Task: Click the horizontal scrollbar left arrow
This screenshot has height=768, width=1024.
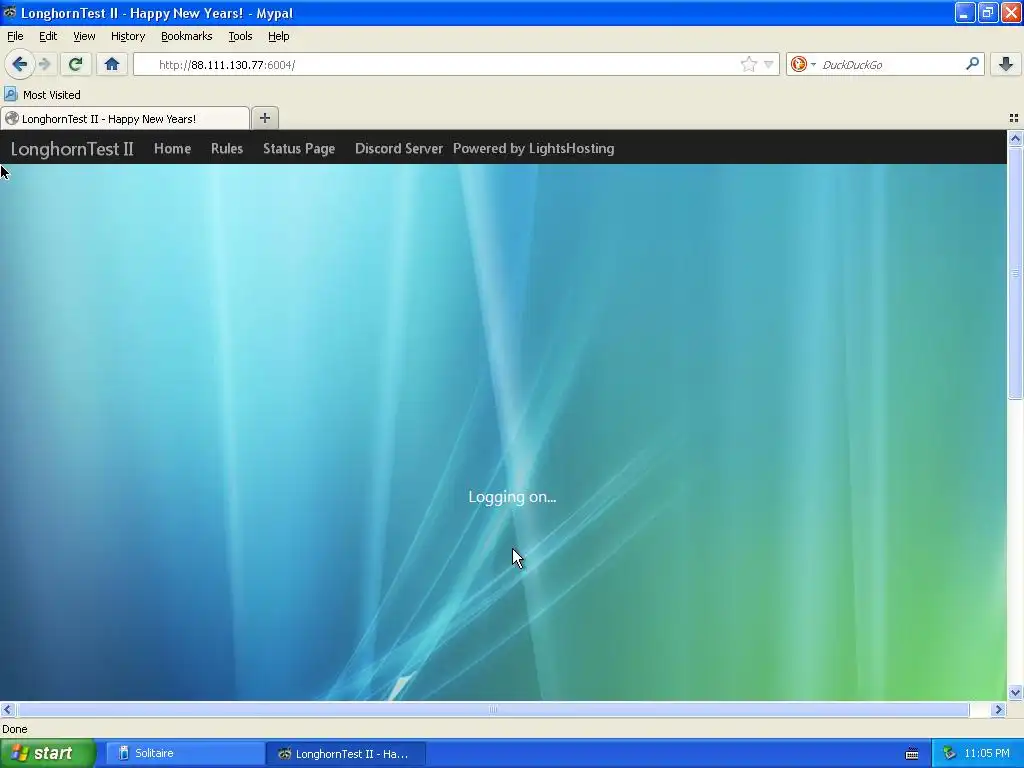Action: (x=7, y=709)
